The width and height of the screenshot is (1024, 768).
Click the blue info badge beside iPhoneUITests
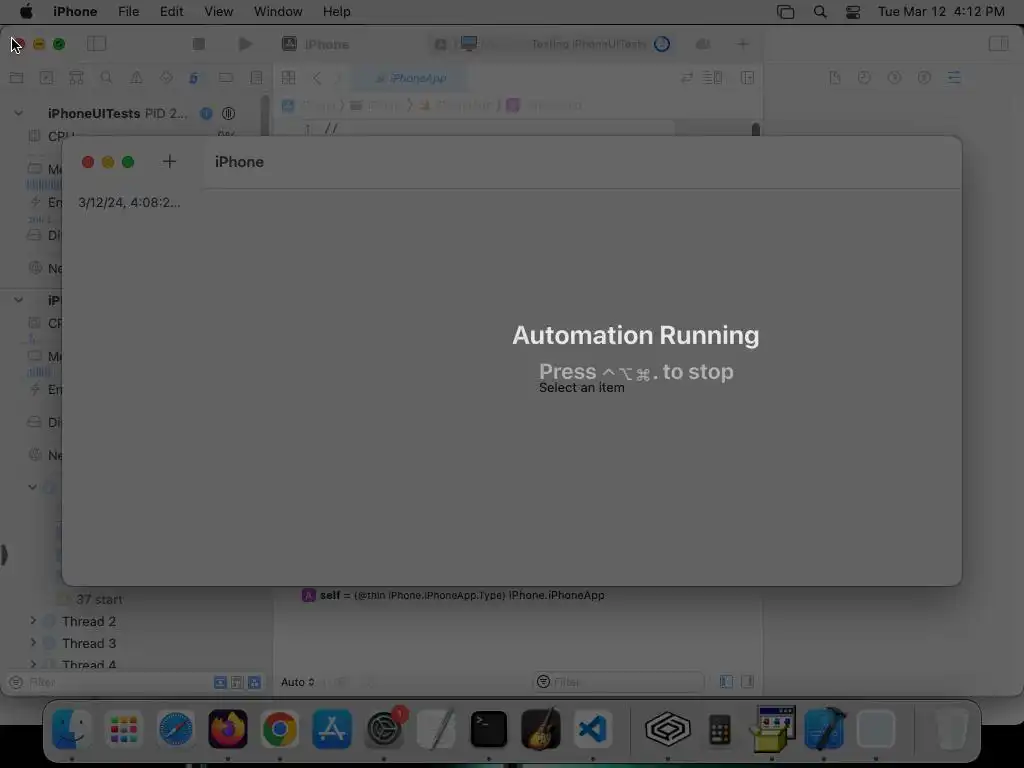pyautogui.click(x=206, y=113)
